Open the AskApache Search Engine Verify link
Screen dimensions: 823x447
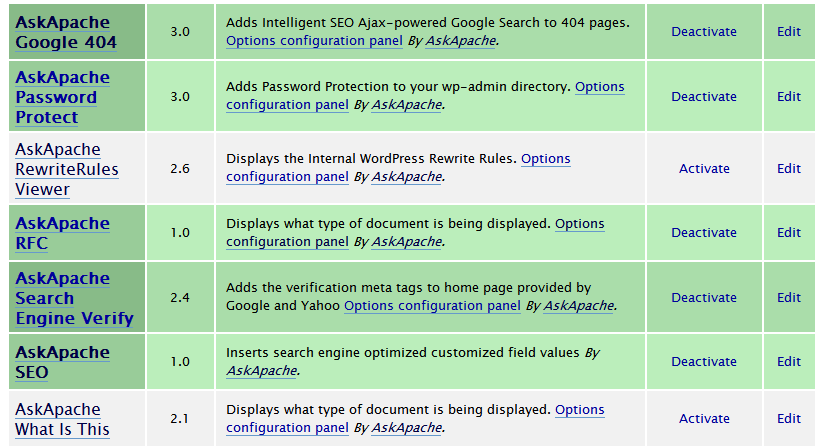pyautogui.click(x=75, y=298)
